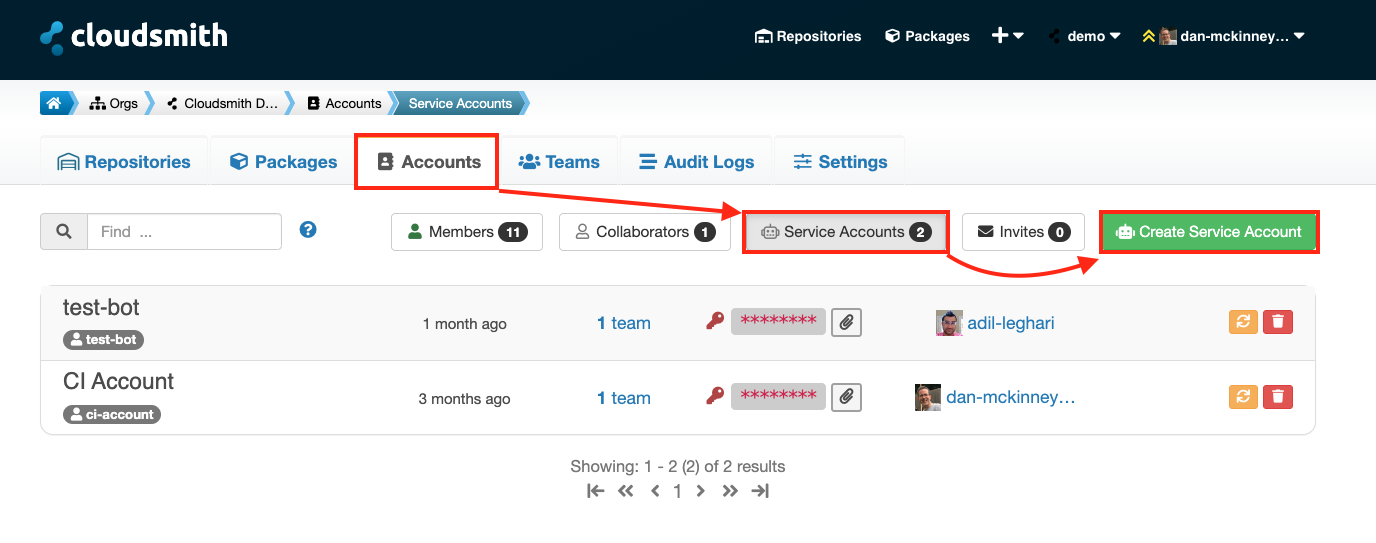Screen dimensions: 1376x543
Task: Open the 1 team link for CI Account
Action: coord(624,398)
